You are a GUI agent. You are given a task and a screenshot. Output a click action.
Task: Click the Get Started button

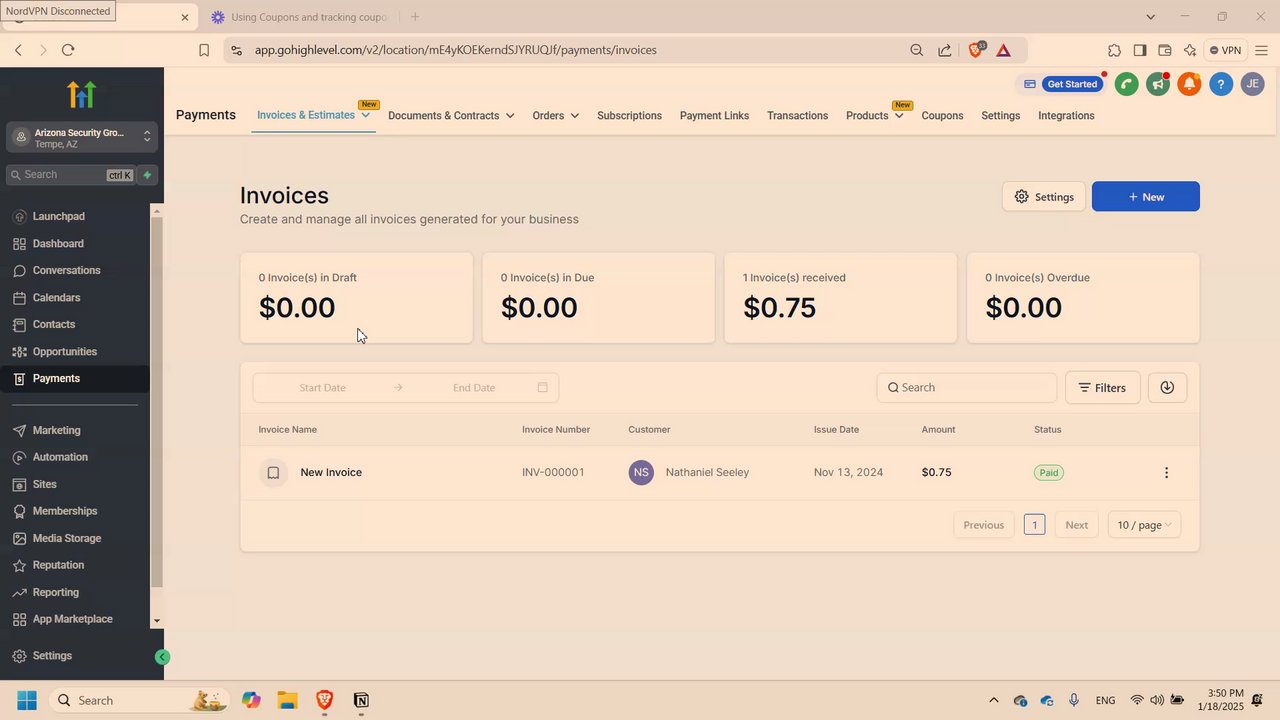(1072, 84)
